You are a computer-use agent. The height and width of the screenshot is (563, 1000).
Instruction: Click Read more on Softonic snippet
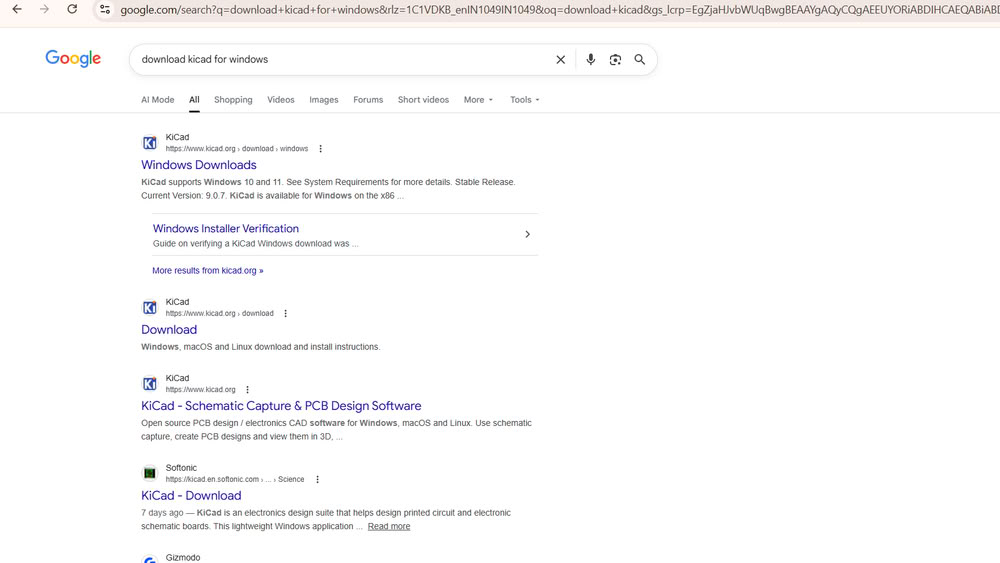(x=389, y=526)
